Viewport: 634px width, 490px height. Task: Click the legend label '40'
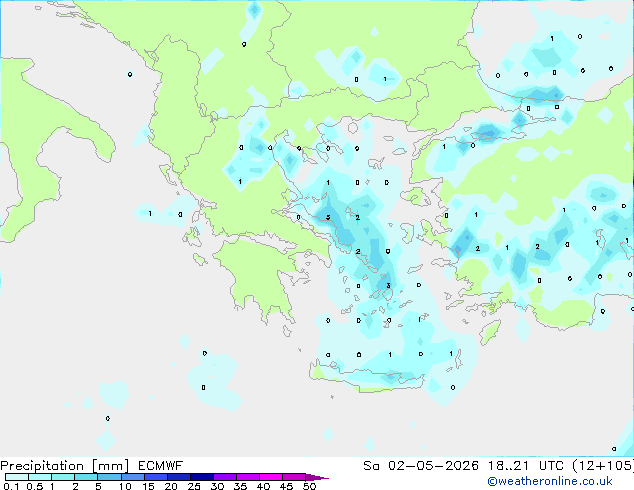coord(263,486)
